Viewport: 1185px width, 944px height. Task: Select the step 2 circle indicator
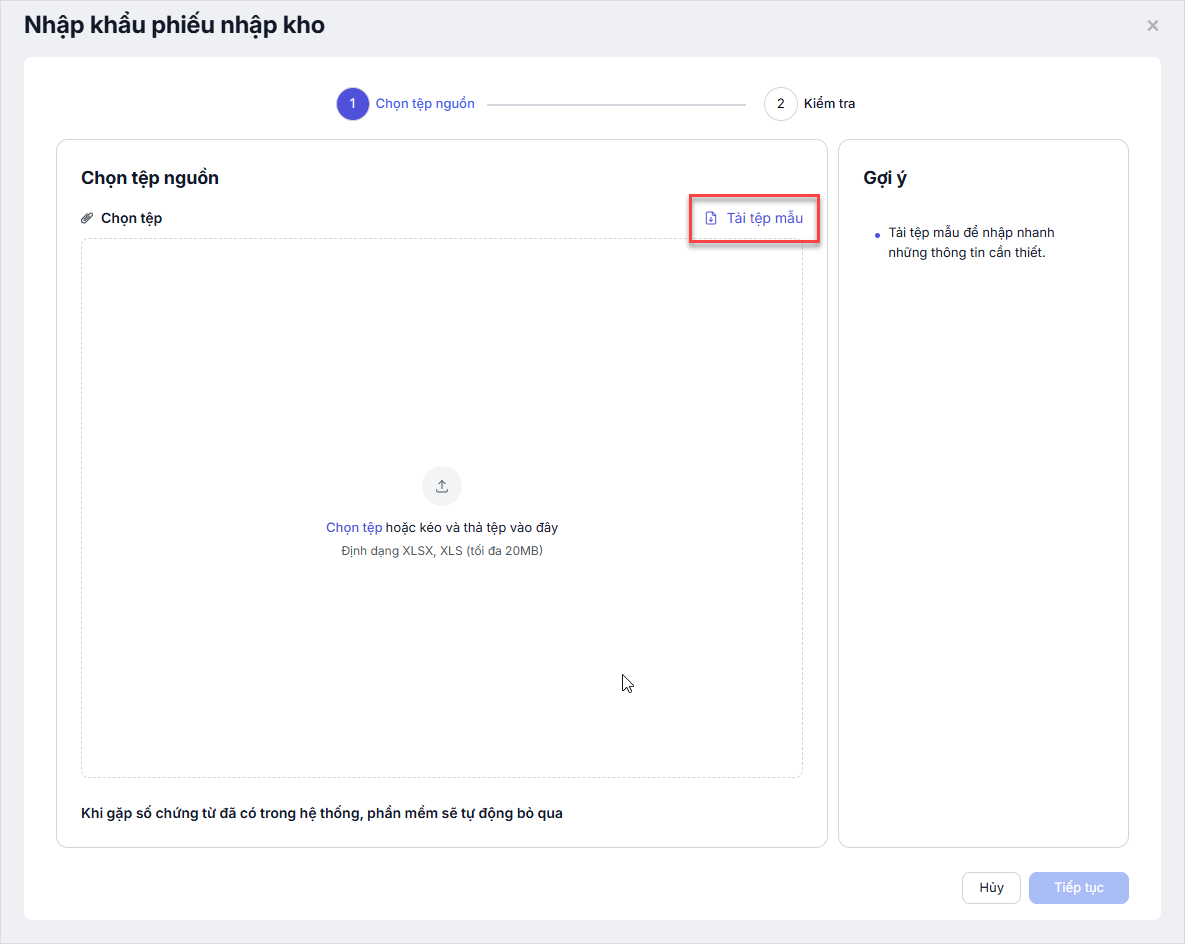[780, 104]
